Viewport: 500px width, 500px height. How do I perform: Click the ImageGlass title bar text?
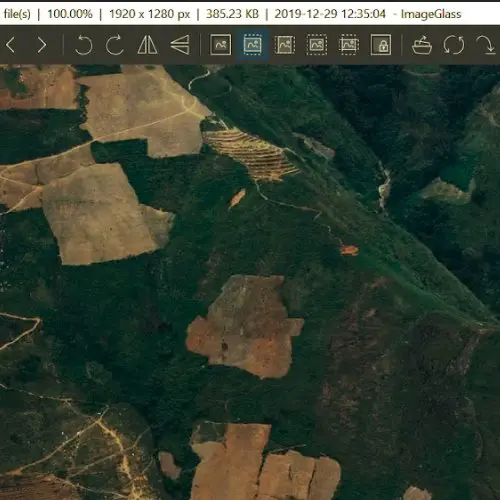(x=431, y=14)
